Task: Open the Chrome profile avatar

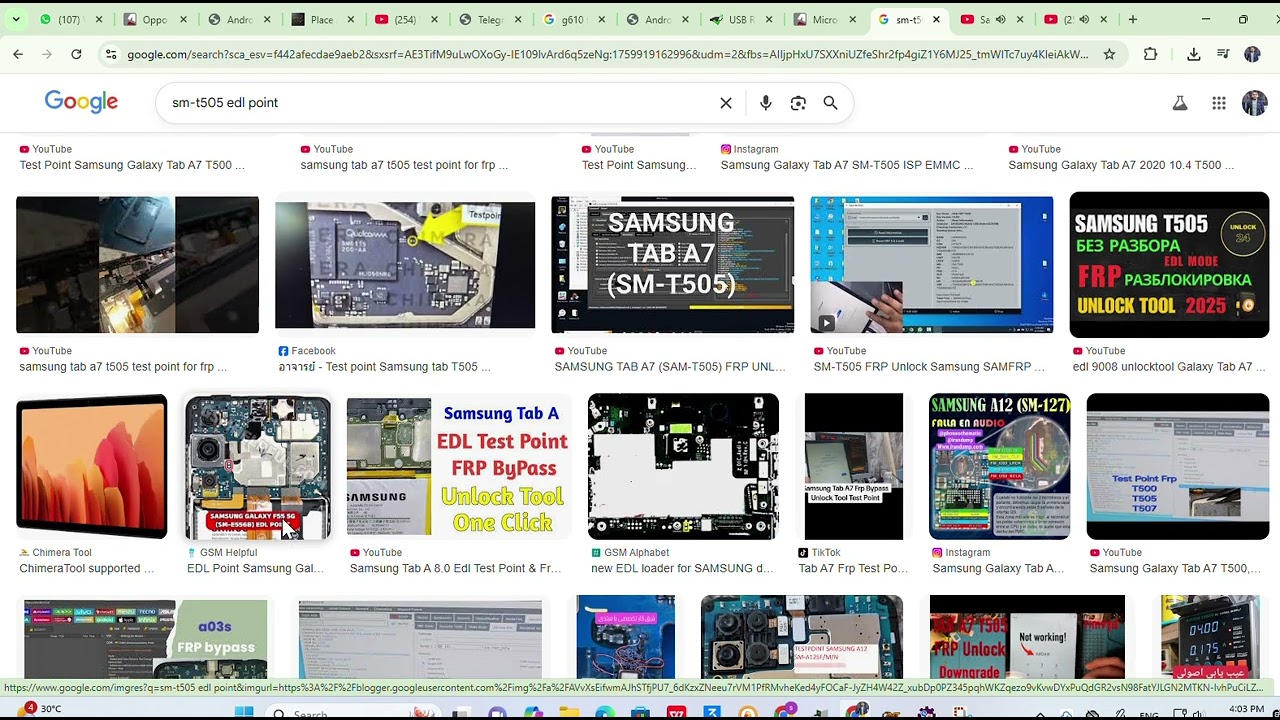Action: 1252,55
